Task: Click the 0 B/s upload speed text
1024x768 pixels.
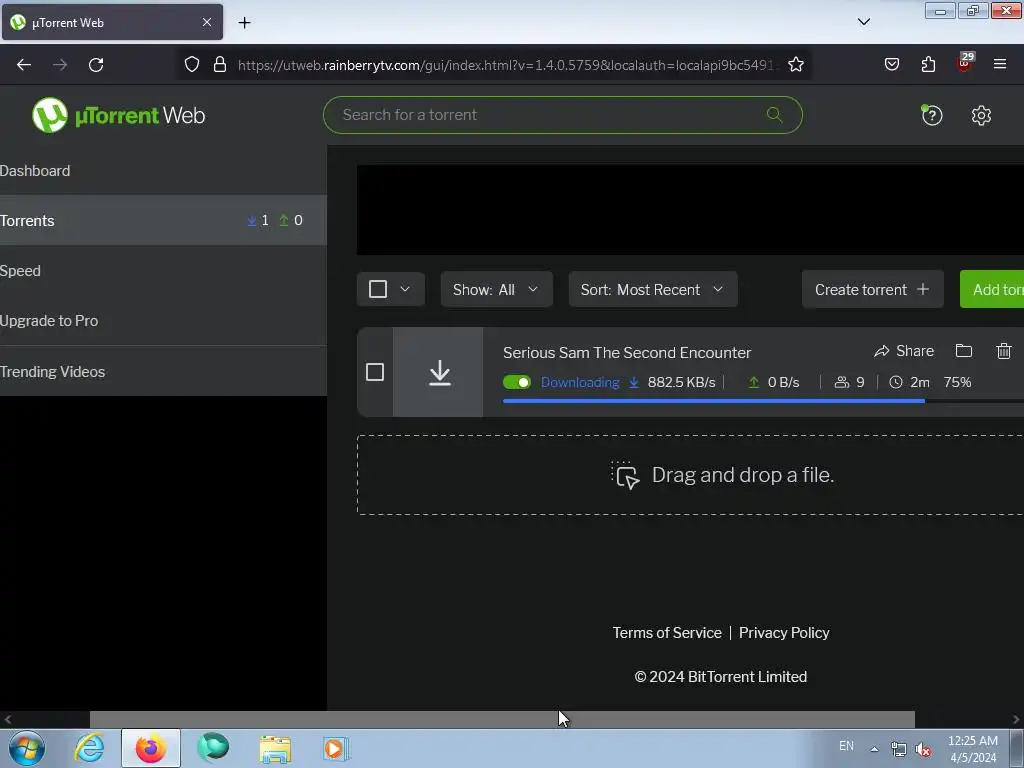Action: pyautogui.click(x=783, y=383)
